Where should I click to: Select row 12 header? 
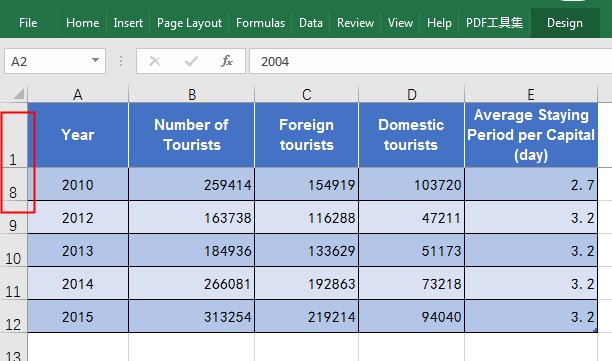point(13,317)
